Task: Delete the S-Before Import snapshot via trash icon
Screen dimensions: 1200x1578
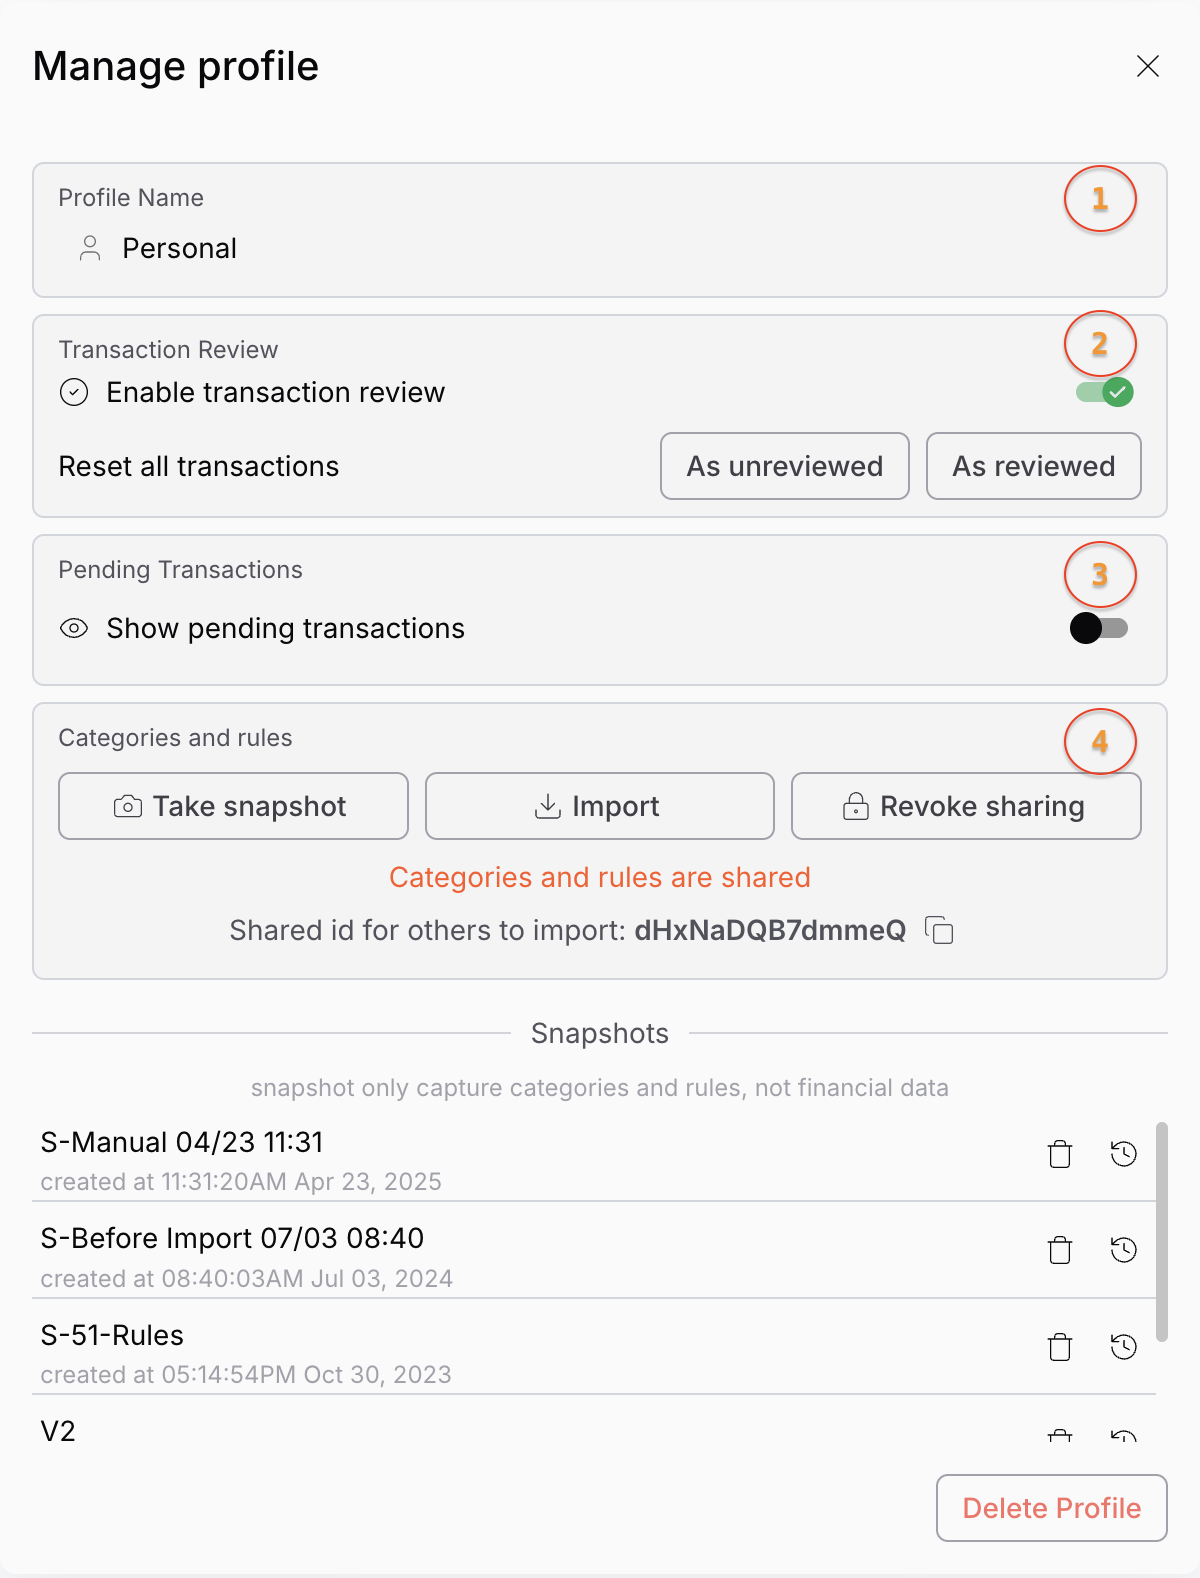Action: coord(1059,1250)
